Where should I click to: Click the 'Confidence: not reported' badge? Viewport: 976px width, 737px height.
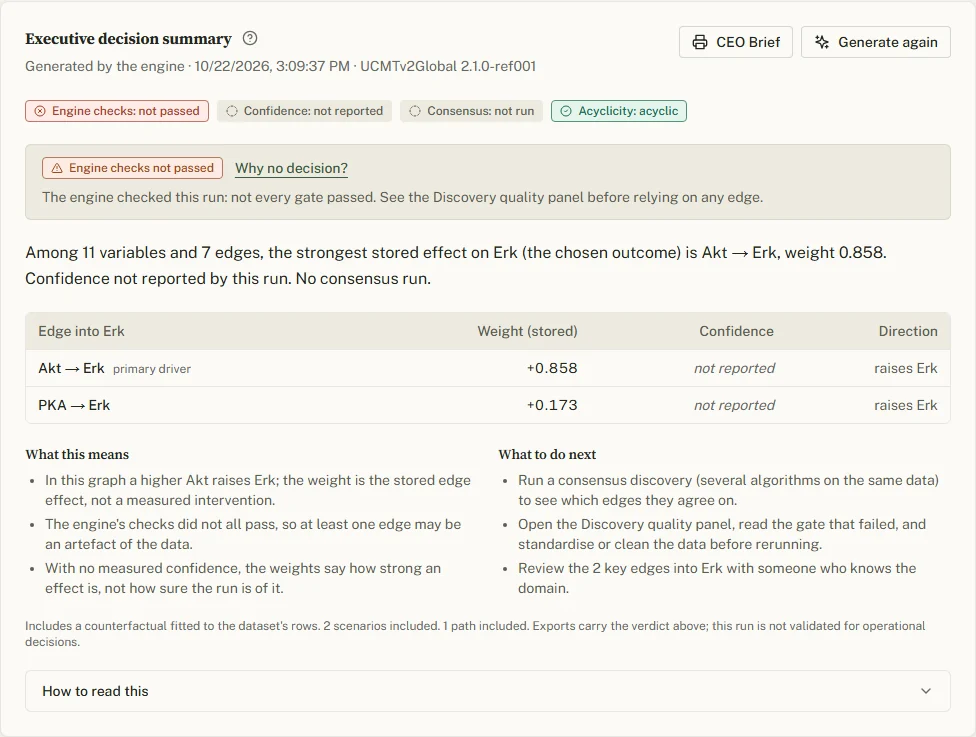click(304, 111)
